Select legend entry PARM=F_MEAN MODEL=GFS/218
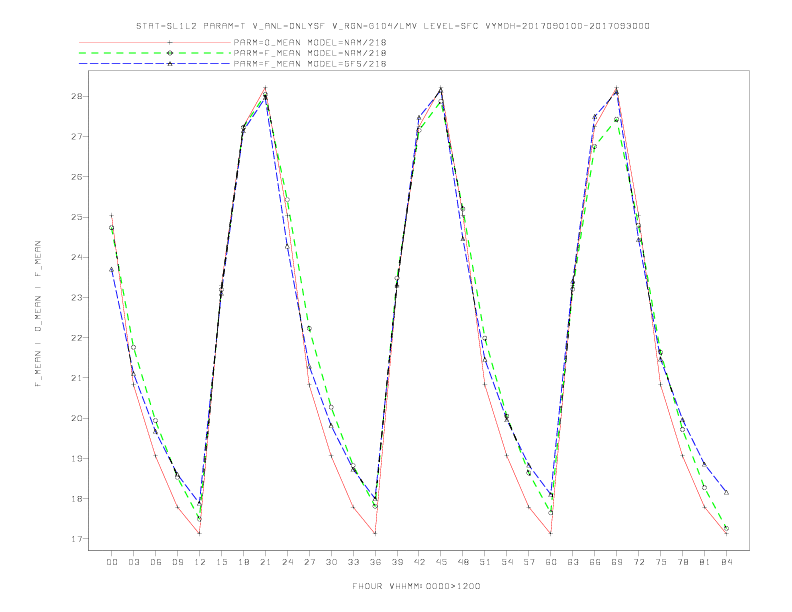This screenshot has width=792, height=612. pos(310,64)
